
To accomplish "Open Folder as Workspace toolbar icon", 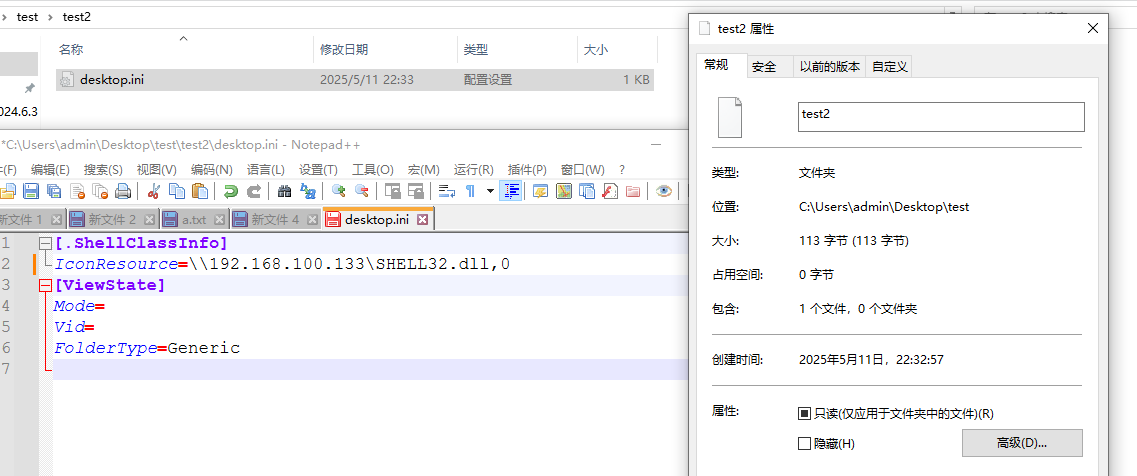I will click(x=633, y=191).
